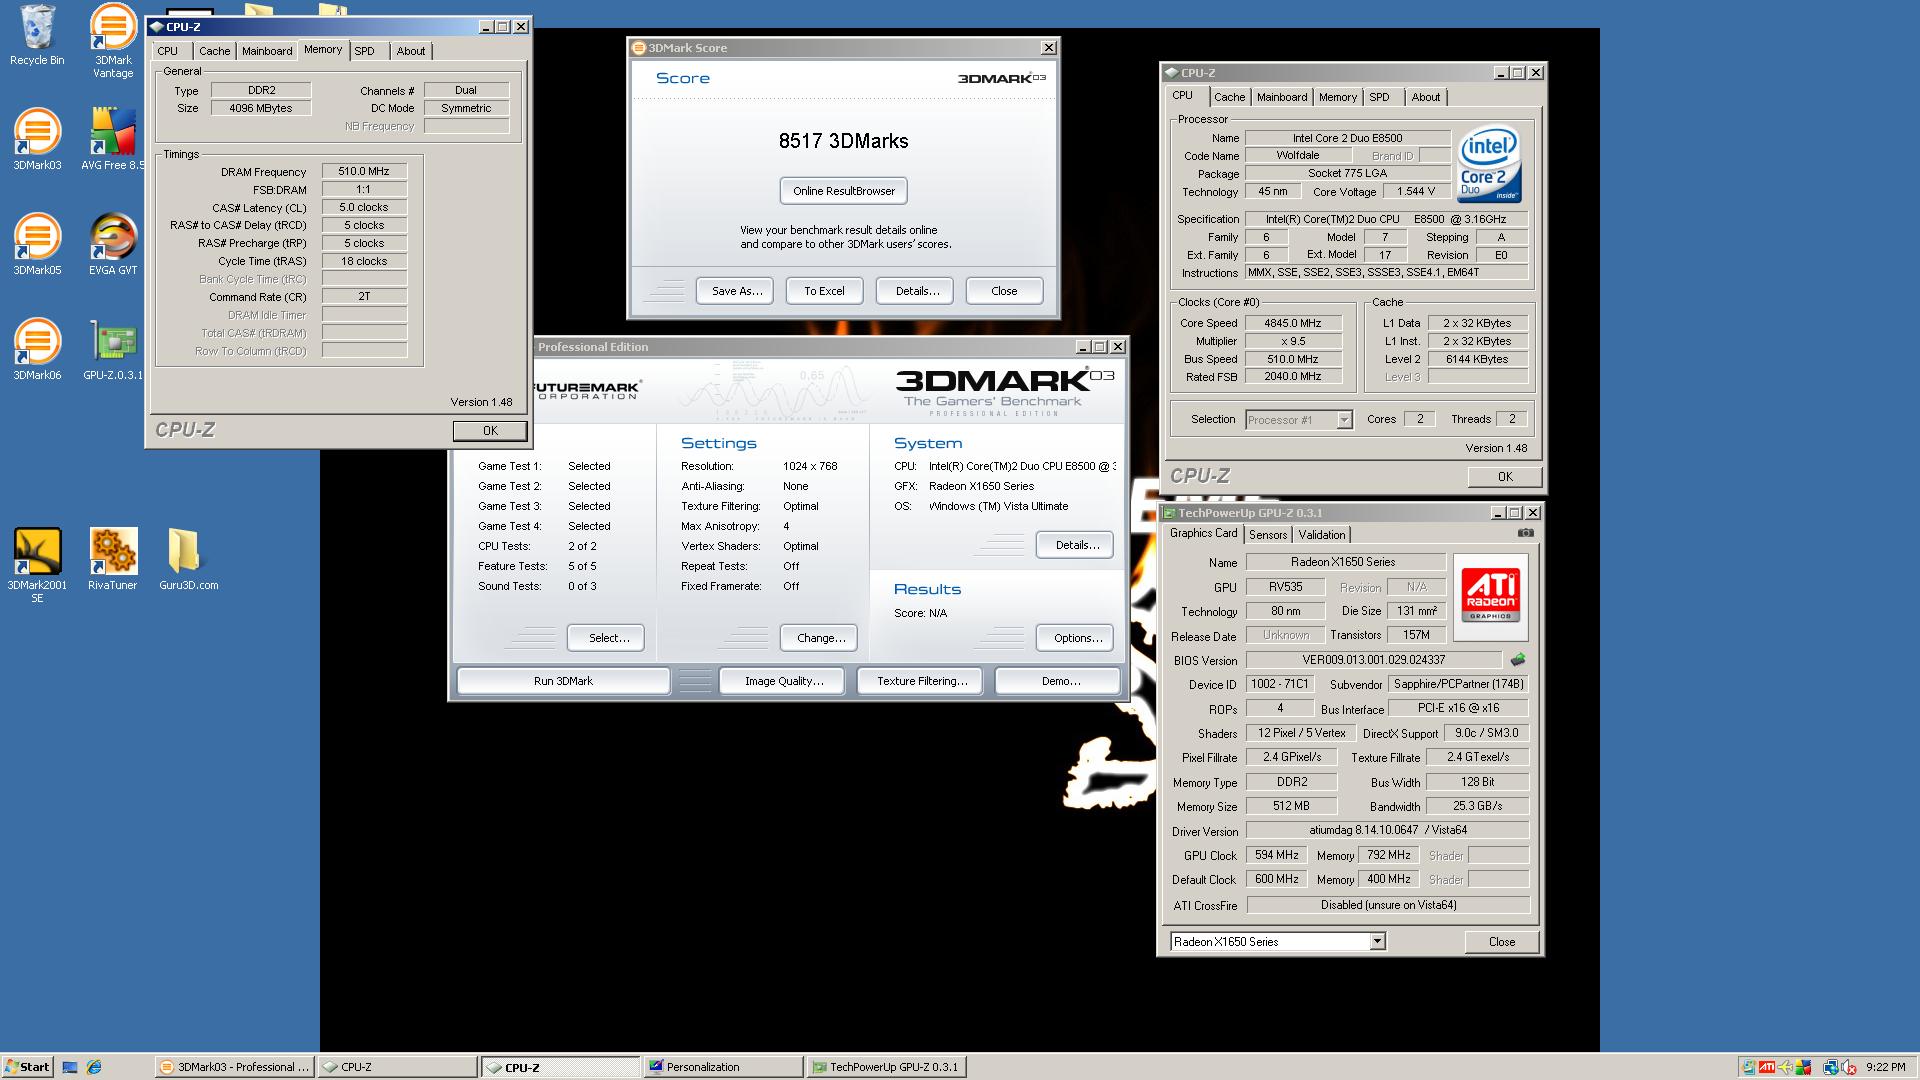Click OK in Memory CPU-Z window
The height and width of the screenshot is (1080, 1920).
(x=490, y=431)
